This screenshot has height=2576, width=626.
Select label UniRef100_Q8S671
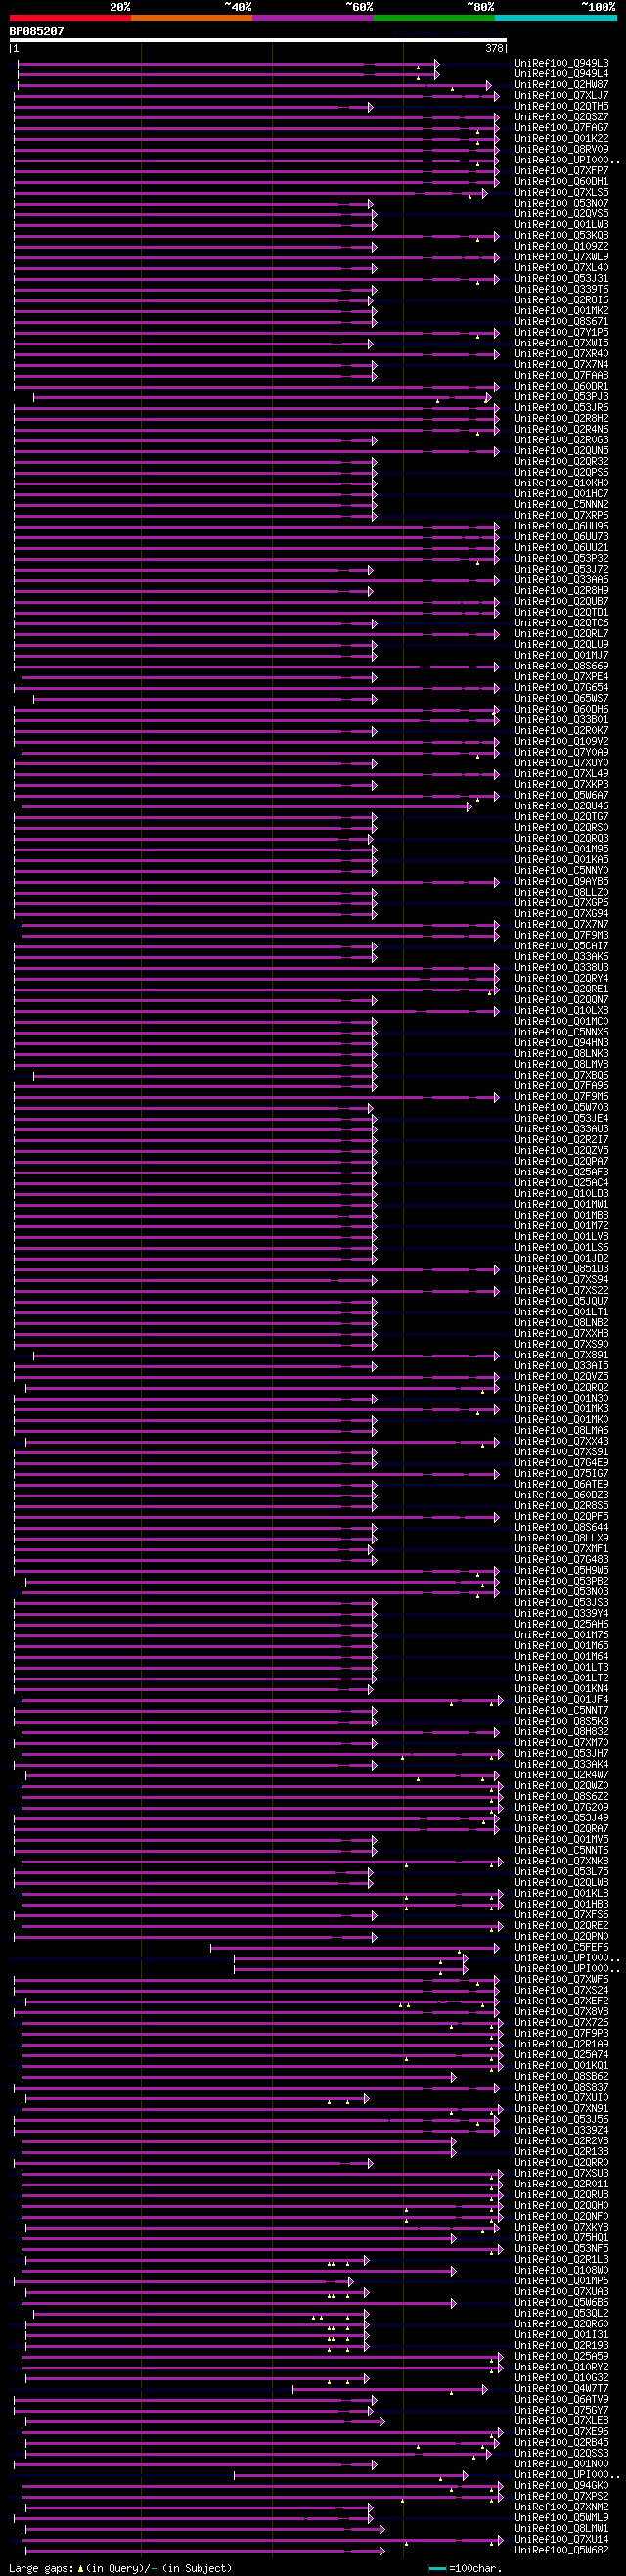click(x=562, y=321)
